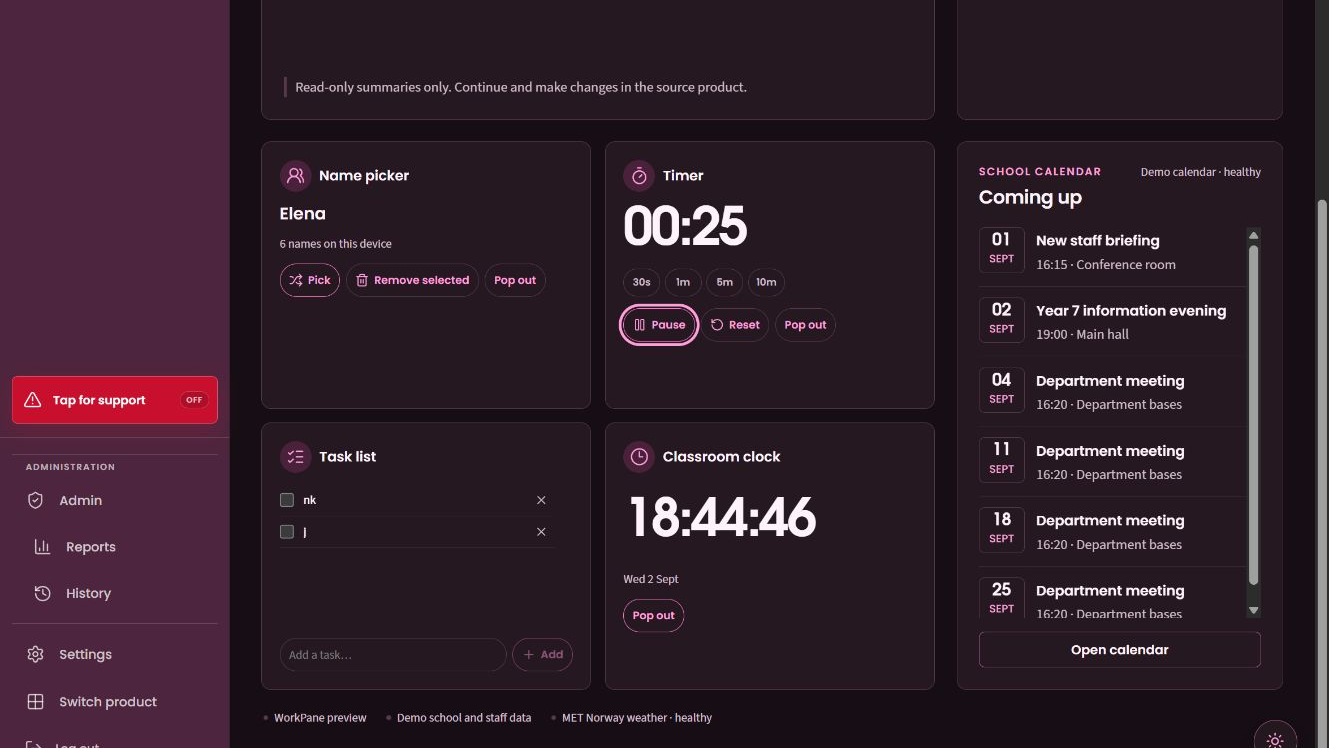Pop out the Name picker widget
The height and width of the screenshot is (748, 1329).
click(x=515, y=280)
